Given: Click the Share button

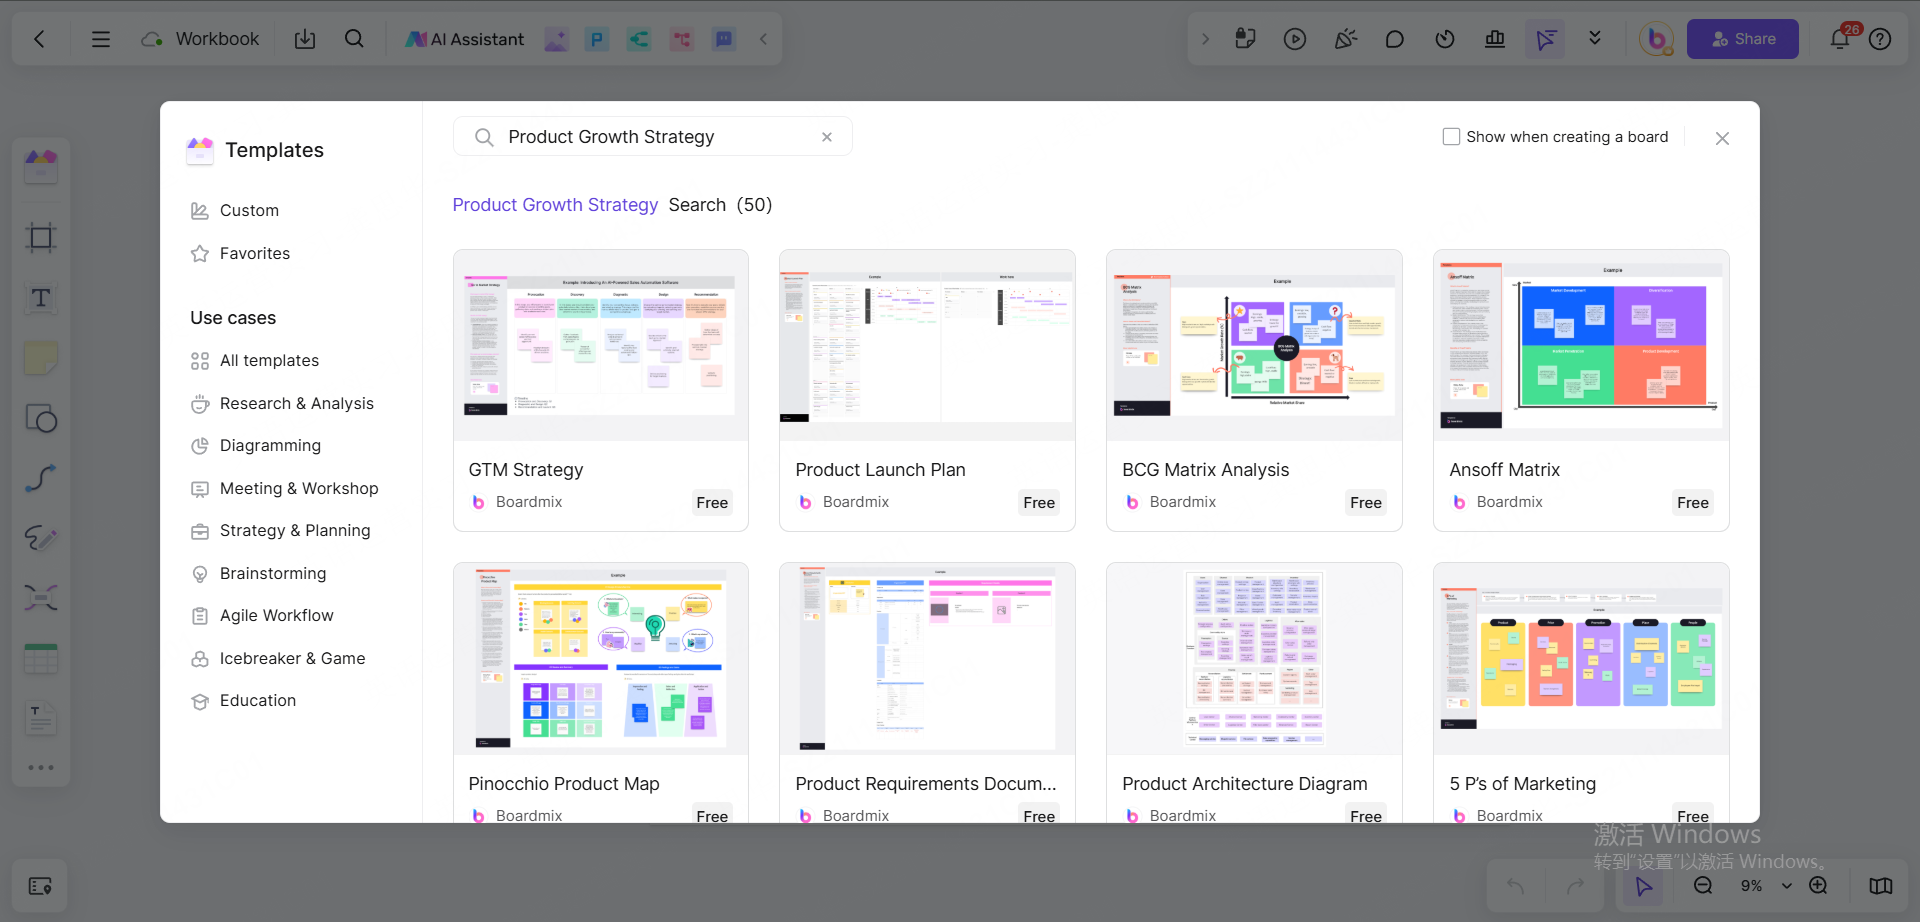Looking at the screenshot, I should (x=1742, y=39).
